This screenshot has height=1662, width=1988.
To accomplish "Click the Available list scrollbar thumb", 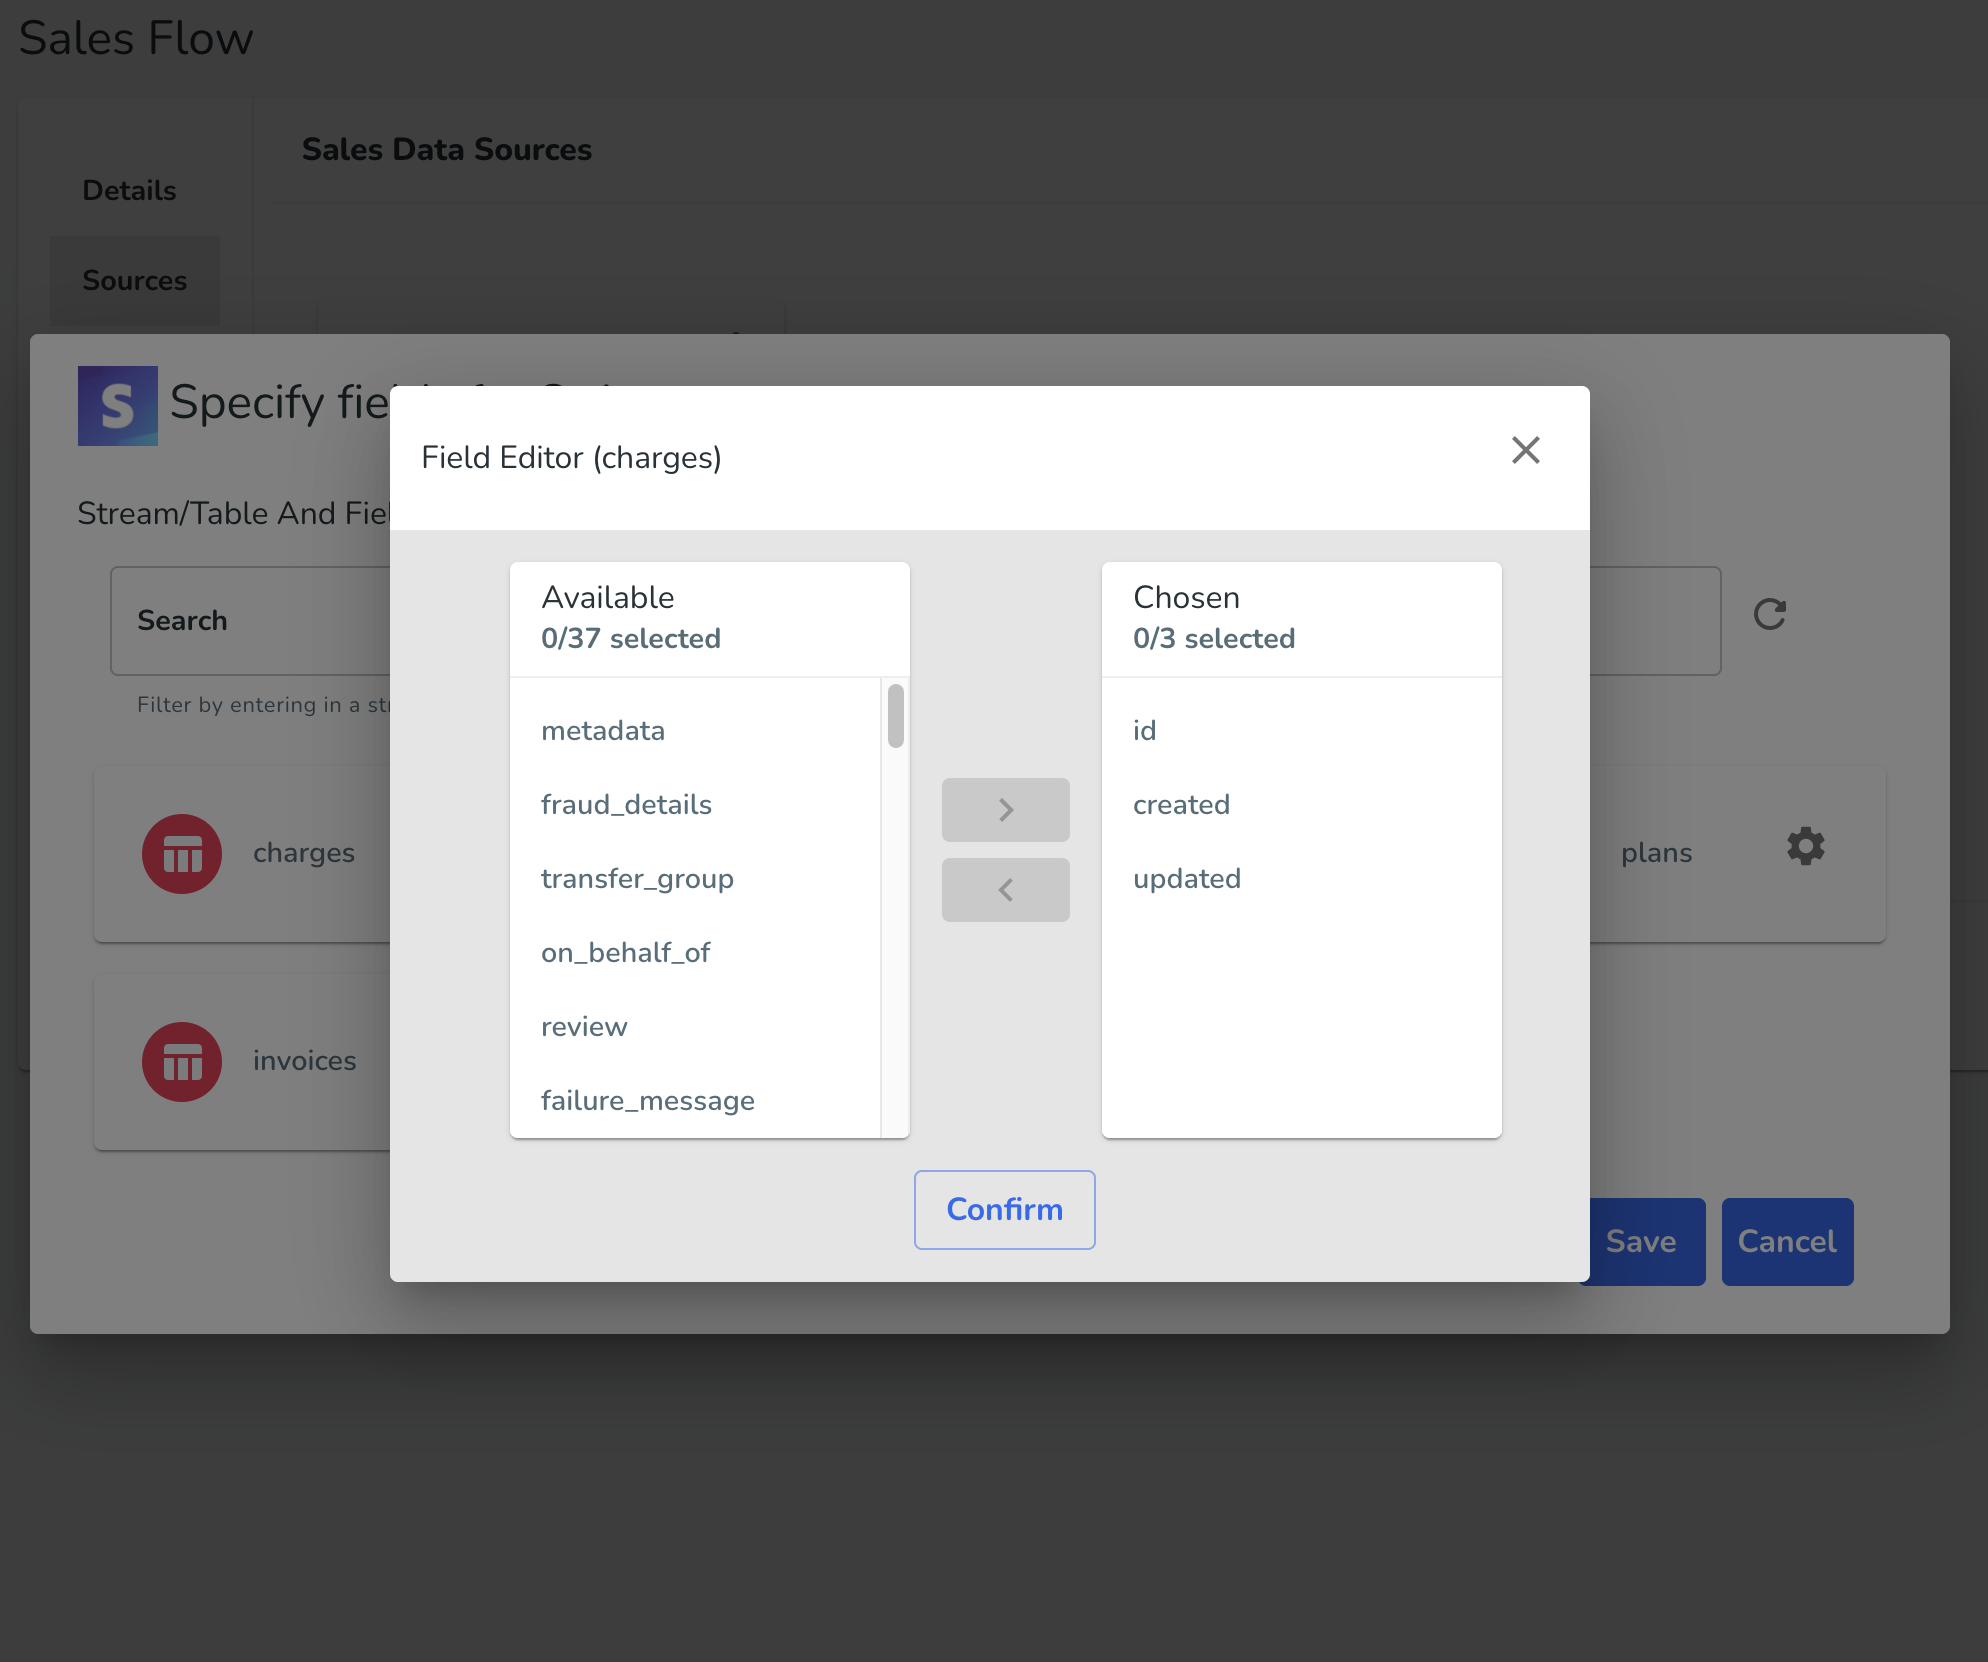I will pyautogui.click(x=896, y=716).
